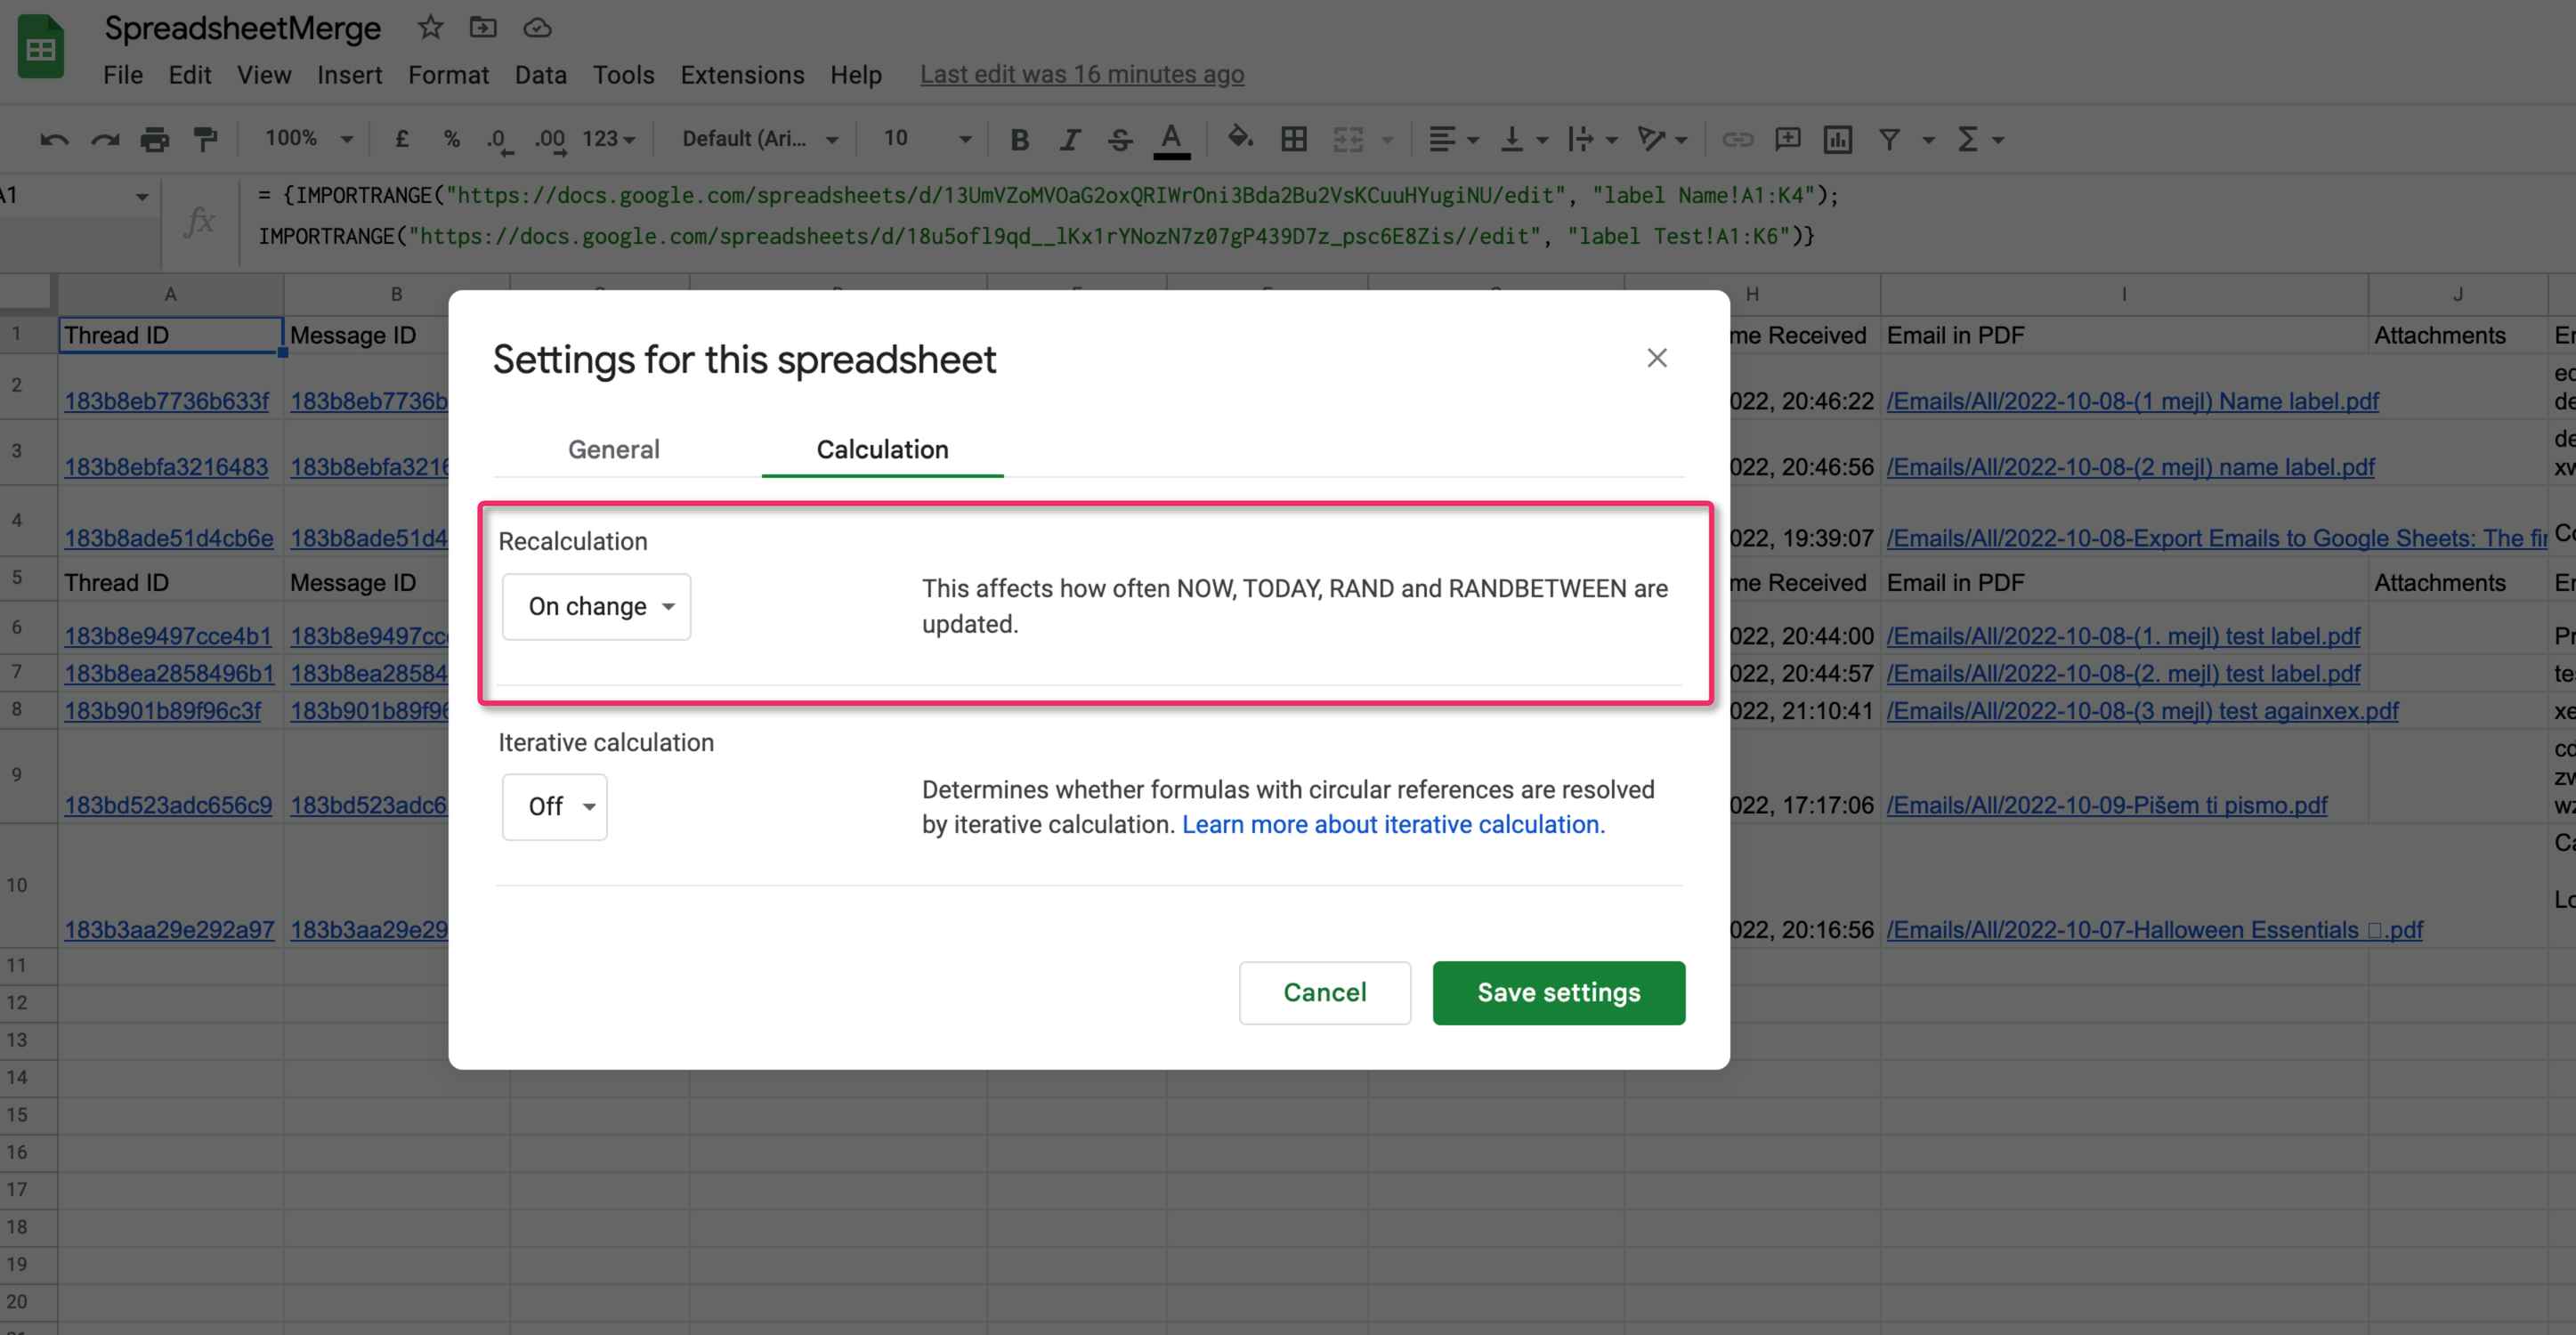Close the settings dialog

point(1657,358)
